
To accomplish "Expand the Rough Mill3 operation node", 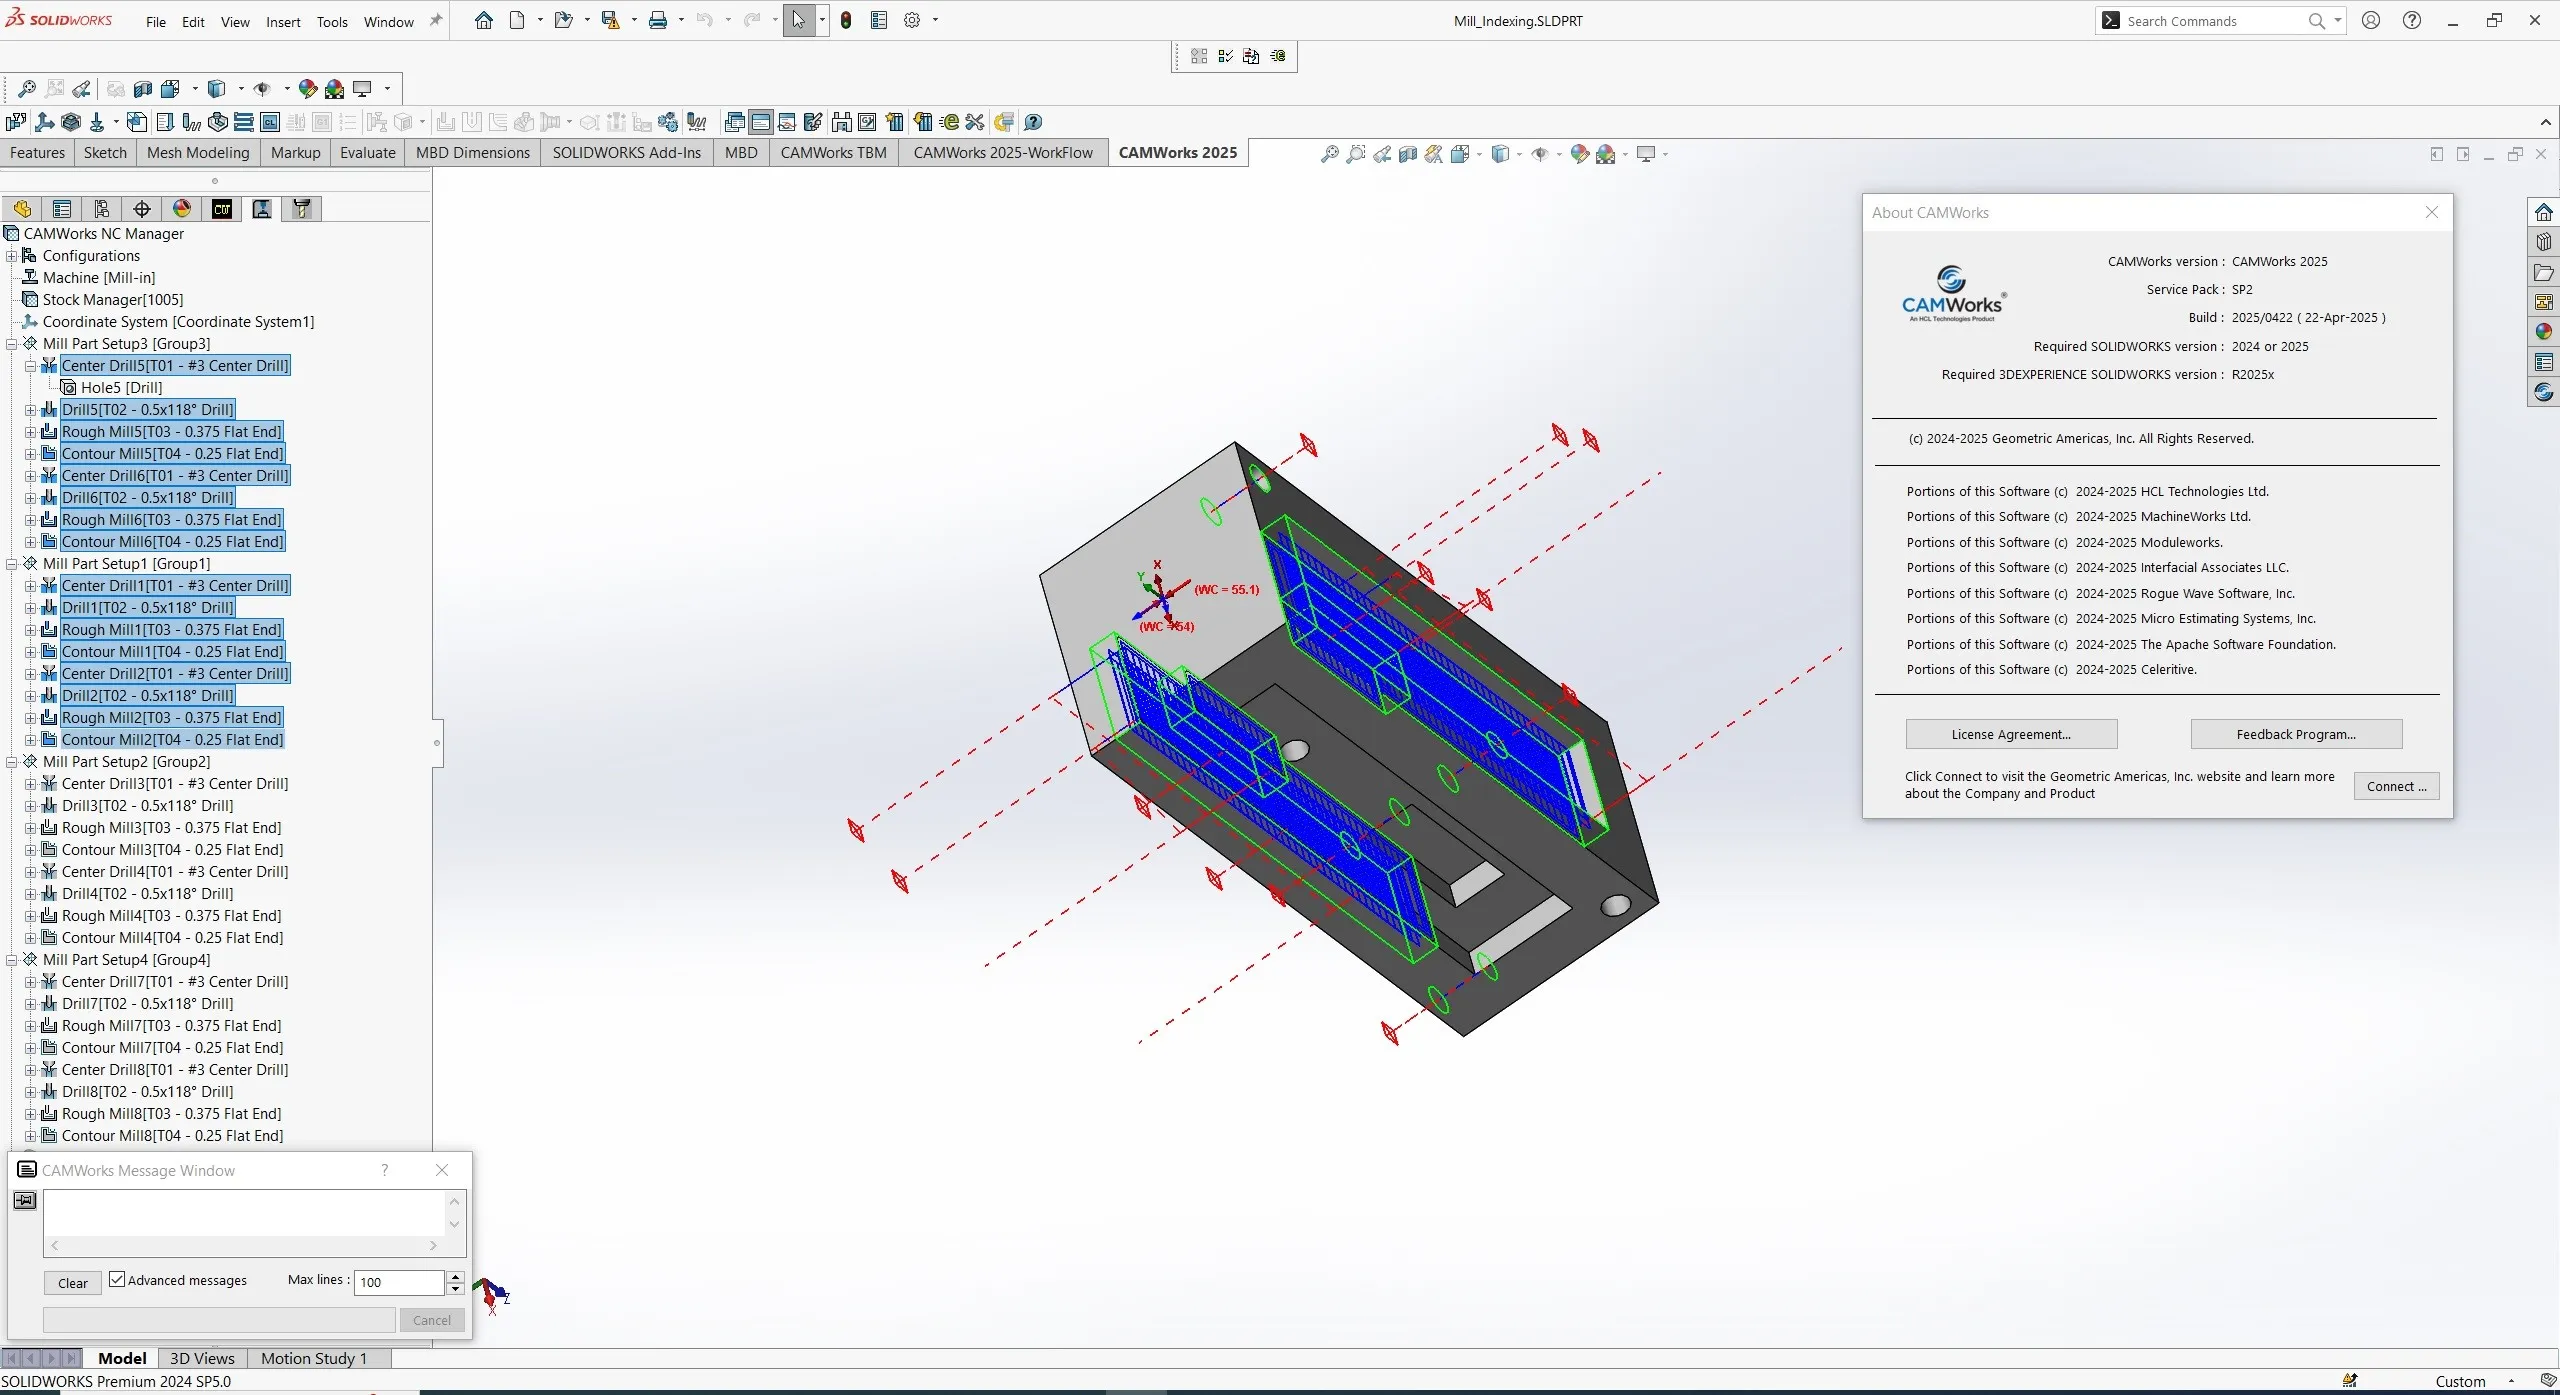I will pyautogui.click(x=31, y=827).
